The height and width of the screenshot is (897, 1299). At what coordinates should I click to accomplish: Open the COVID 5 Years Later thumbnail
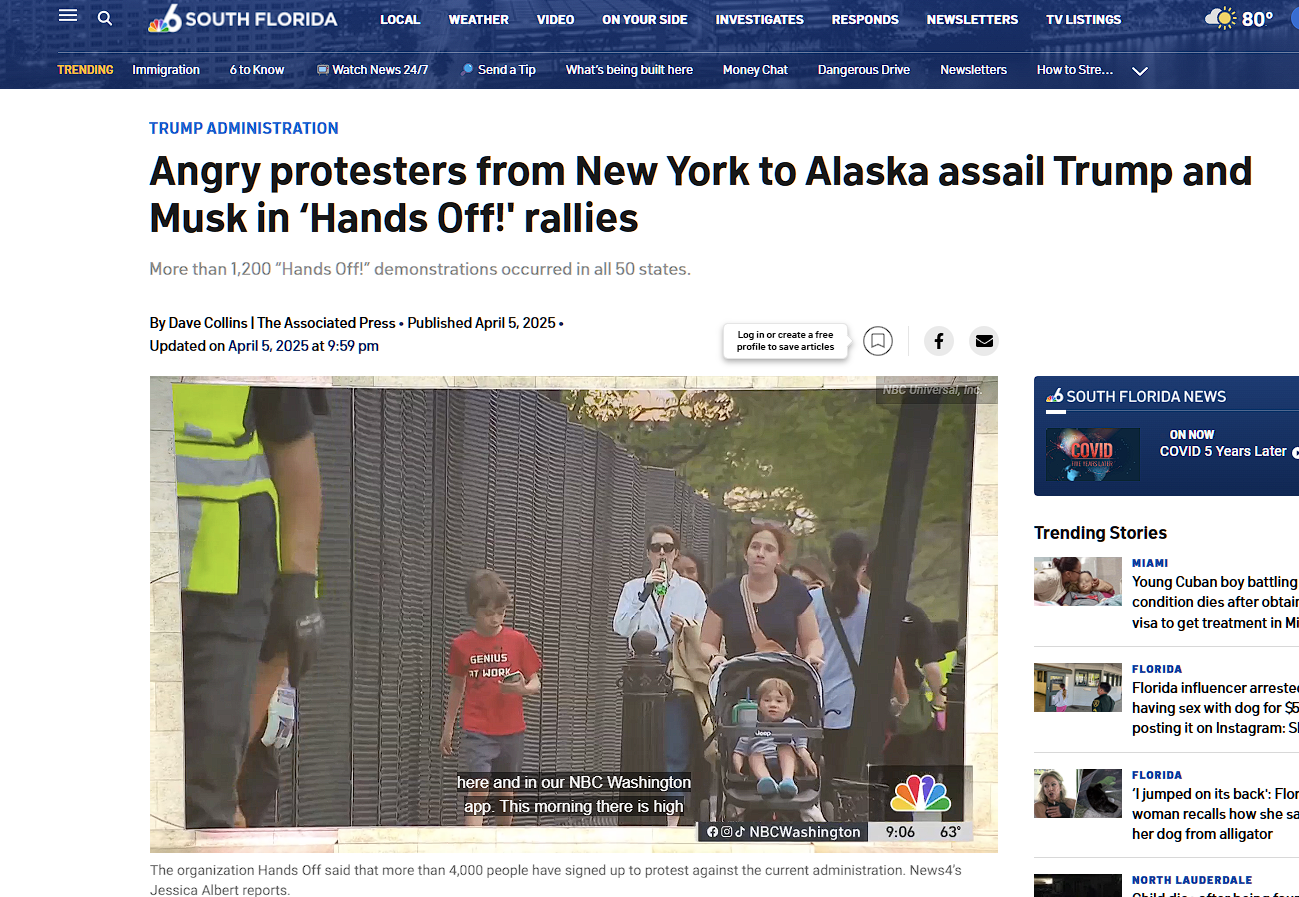[1093, 455]
